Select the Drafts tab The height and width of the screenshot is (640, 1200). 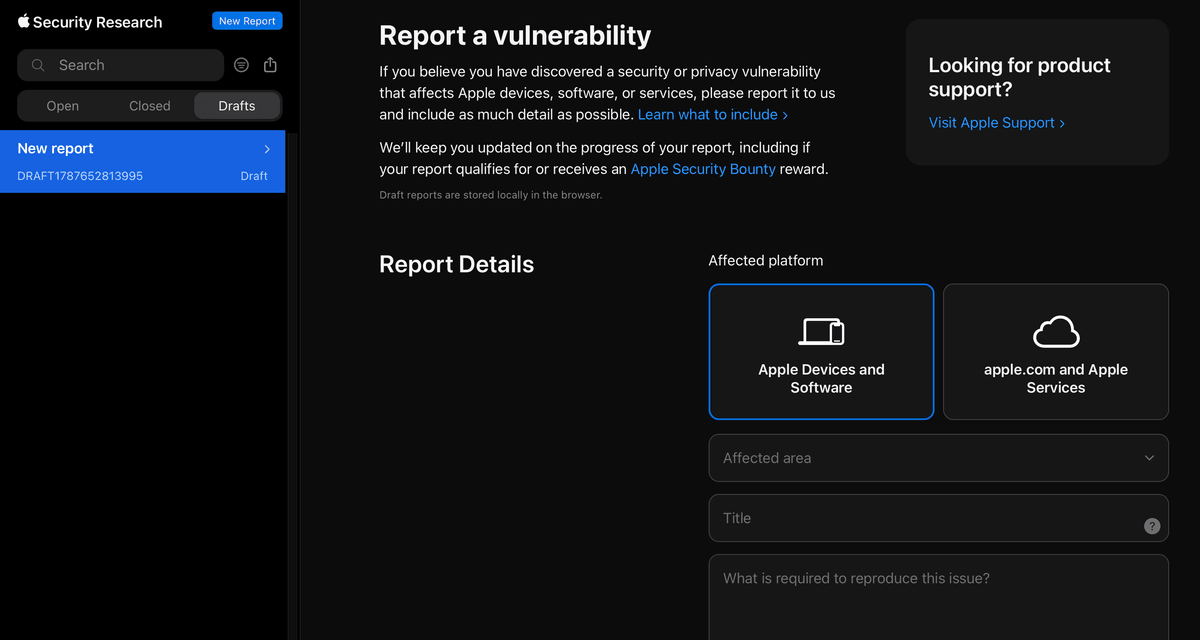(x=237, y=106)
